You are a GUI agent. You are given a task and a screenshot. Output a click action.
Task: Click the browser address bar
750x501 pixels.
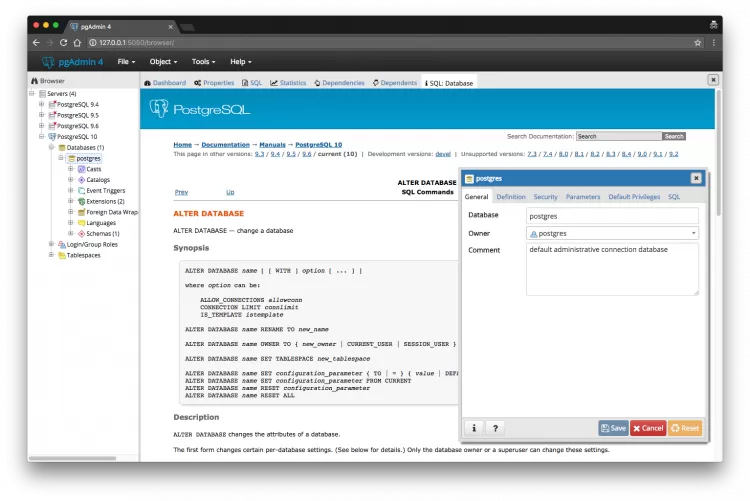(392, 43)
